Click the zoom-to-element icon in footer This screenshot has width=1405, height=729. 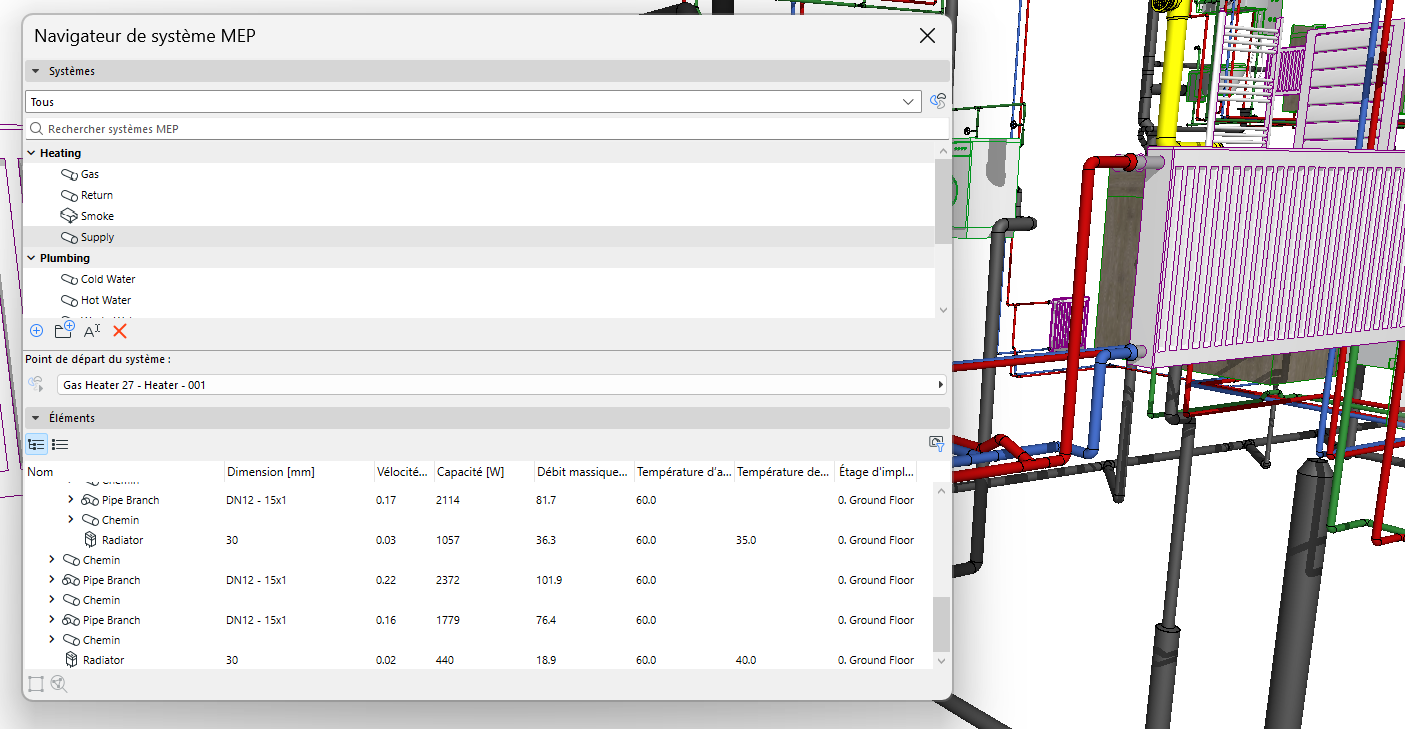[x=59, y=684]
